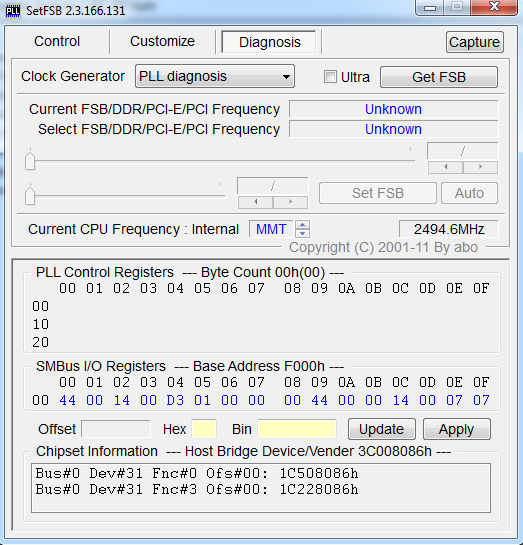This screenshot has height=545, width=523.
Task: Switch to the Control tab
Action: click(x=57, y=41)
